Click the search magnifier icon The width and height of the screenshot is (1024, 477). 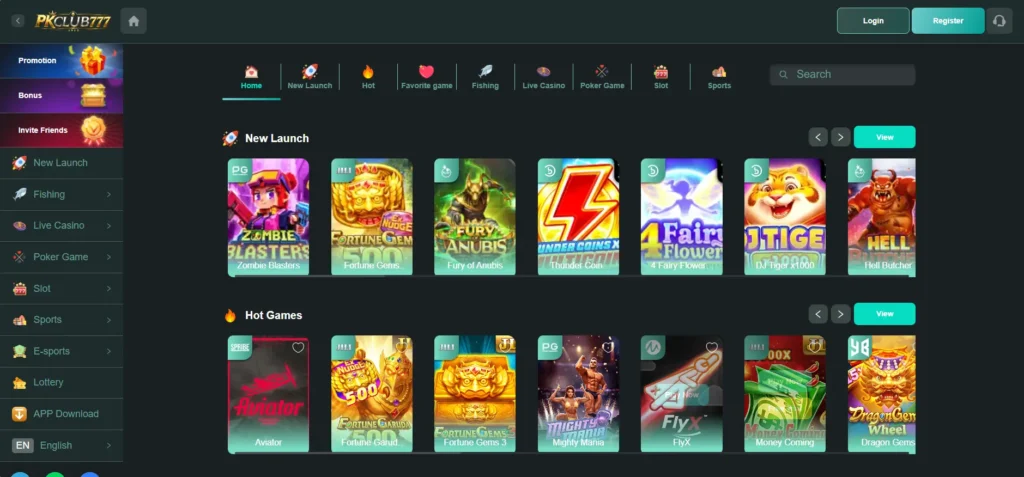[x=783, y=74]
